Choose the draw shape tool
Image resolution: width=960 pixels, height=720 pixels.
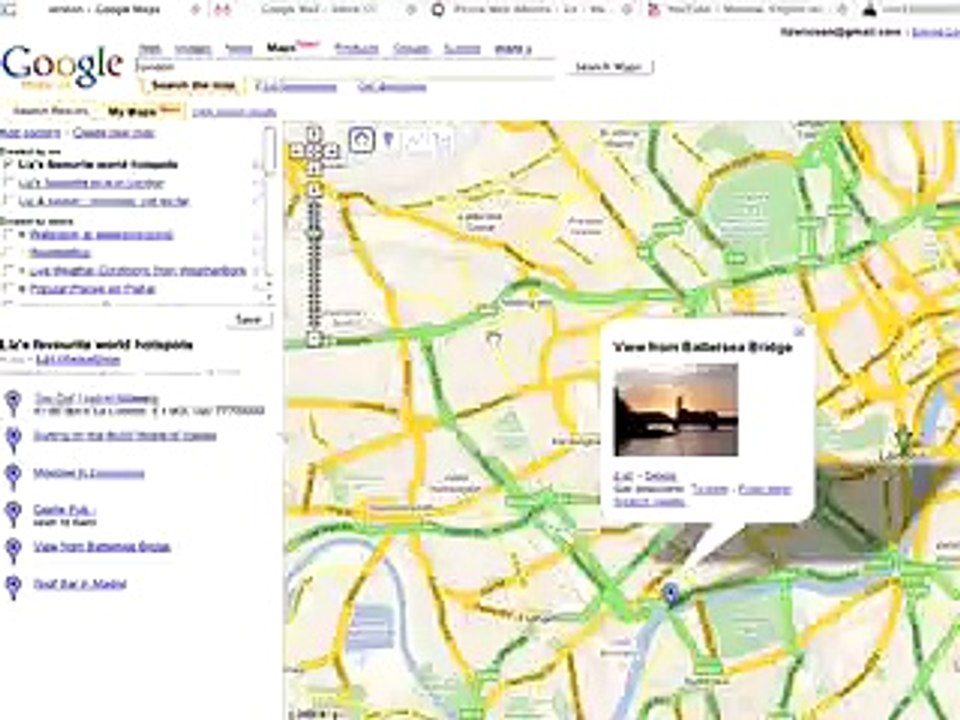tap(443, 141)
